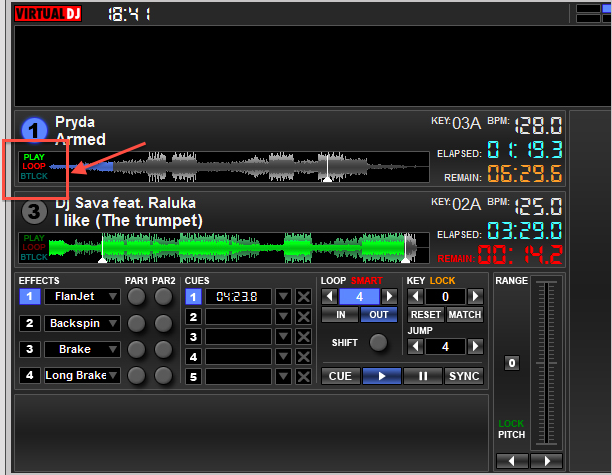Reset pitch with the 0 button
The image size is (612, 475).
512,363
